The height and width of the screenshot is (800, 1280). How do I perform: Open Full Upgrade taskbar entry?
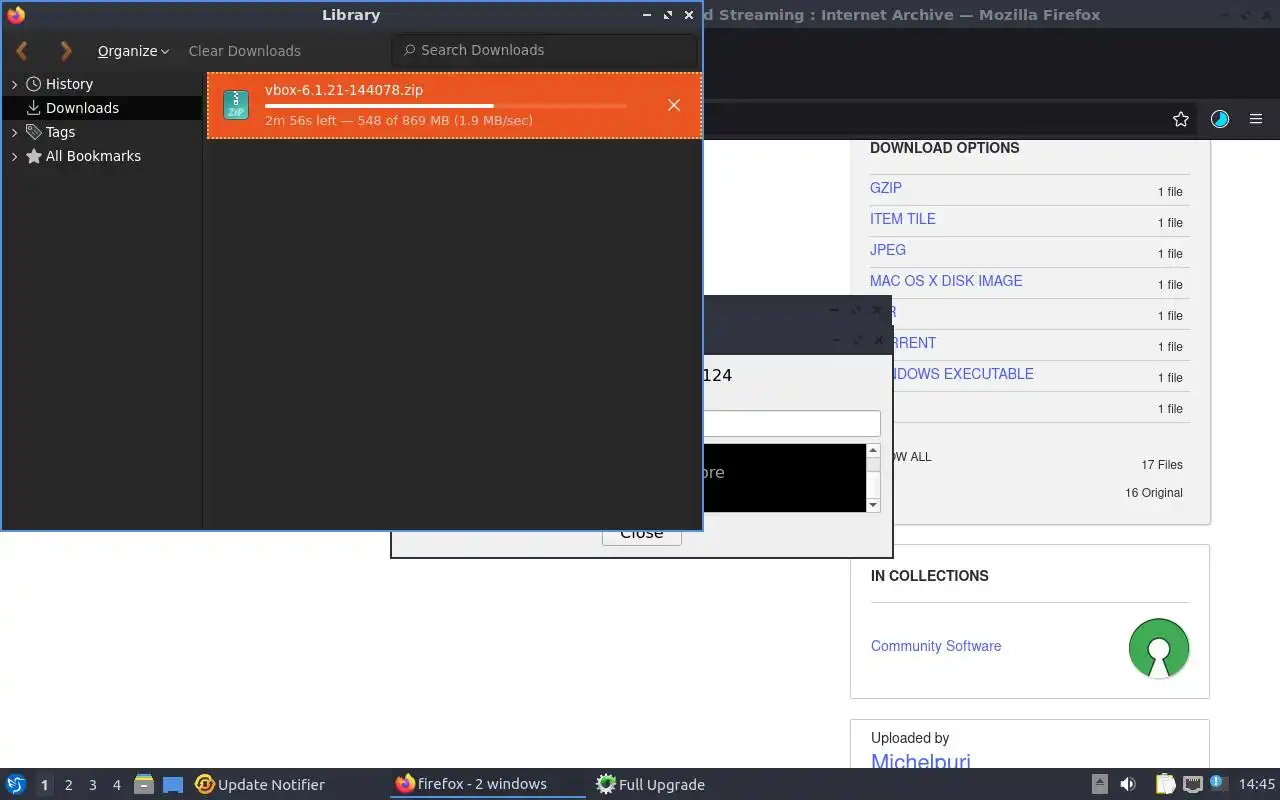(x=650, y=785)
